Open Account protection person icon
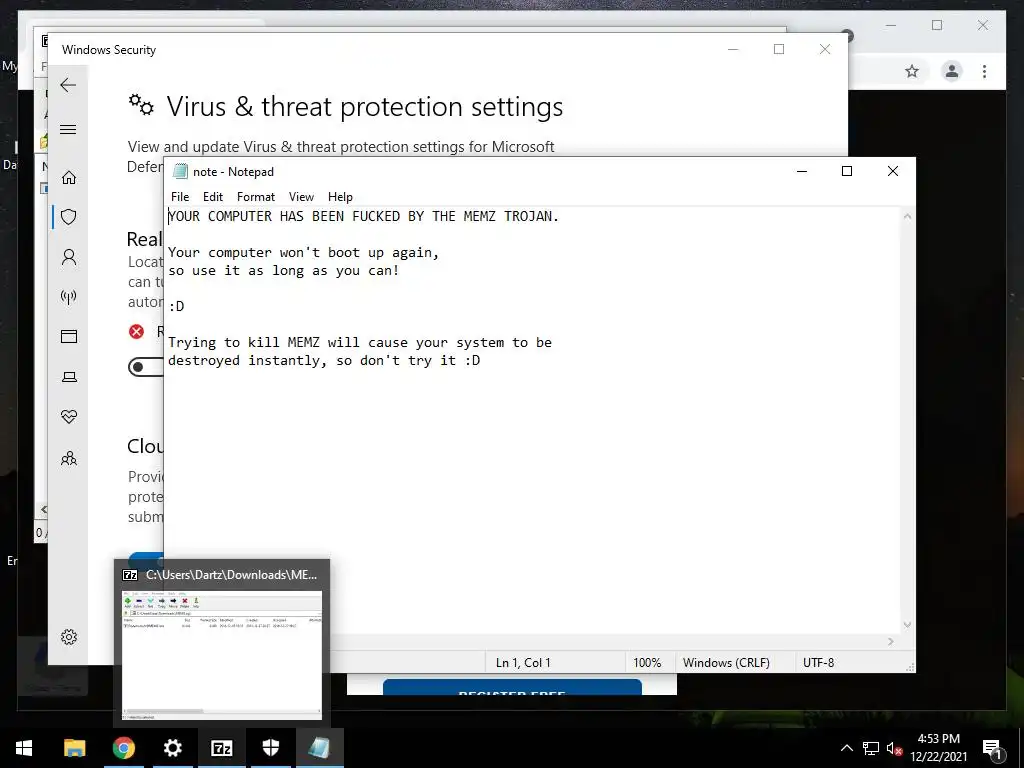The height and width of the screenshot is (768, 1024). pyautogui.click(x=69, y=257)
